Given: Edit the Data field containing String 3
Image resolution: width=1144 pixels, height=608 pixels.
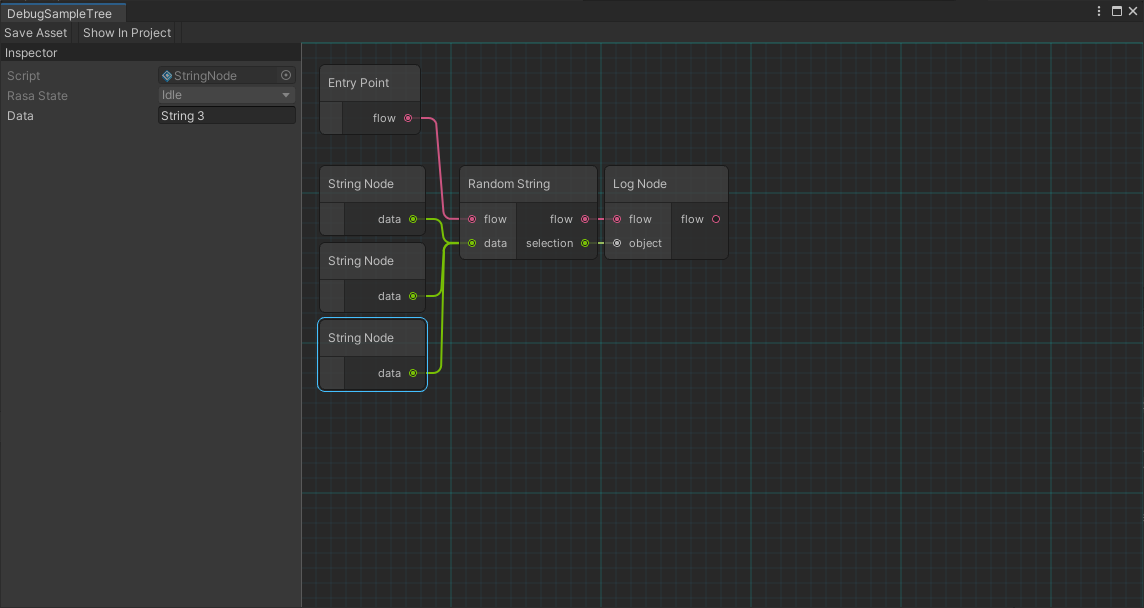Looking at the screenshot, I should click(x=226, y=115).
